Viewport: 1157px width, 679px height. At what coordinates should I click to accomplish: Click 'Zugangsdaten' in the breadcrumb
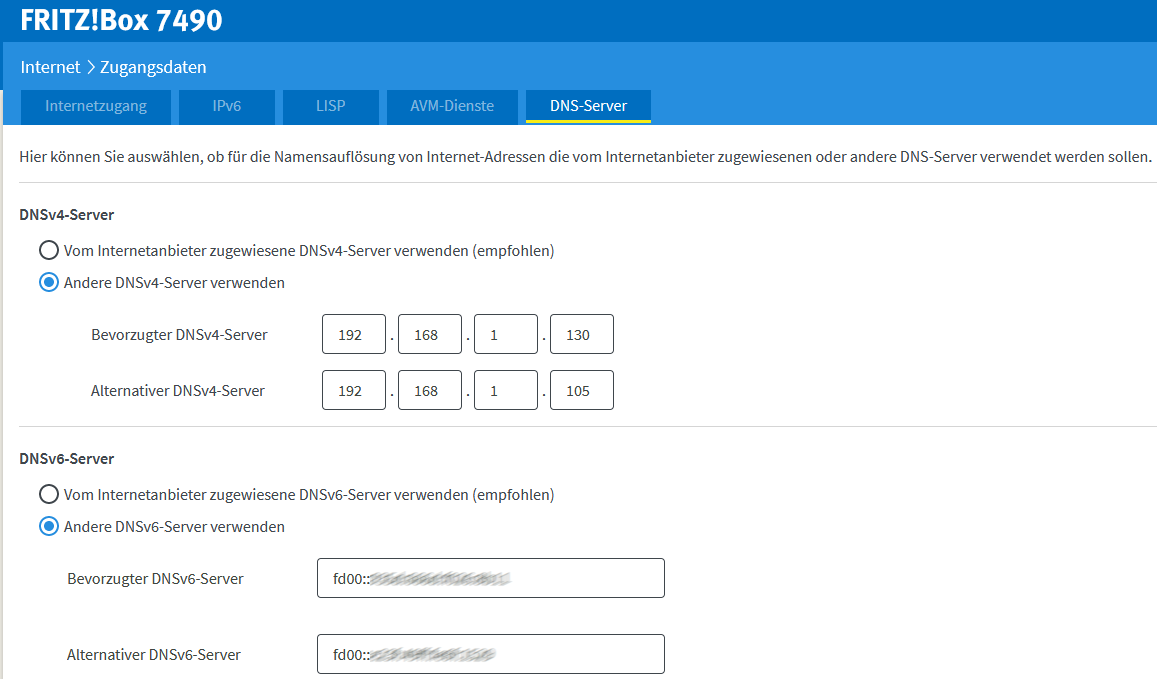pos(153,67)
